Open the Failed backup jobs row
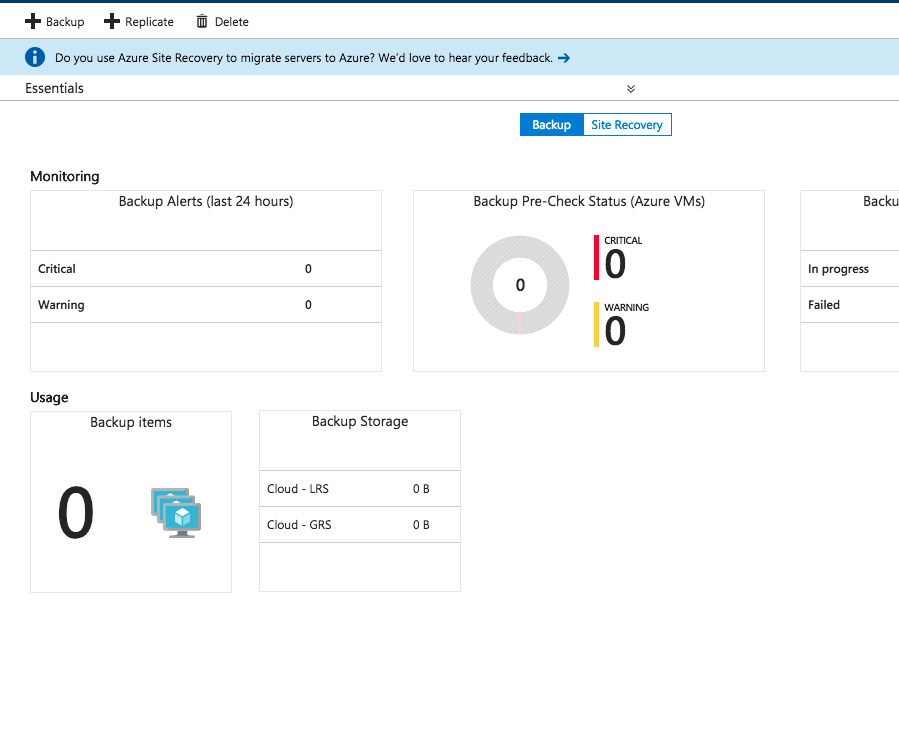The width and height of the screenshot is (899, 755). 850,304
